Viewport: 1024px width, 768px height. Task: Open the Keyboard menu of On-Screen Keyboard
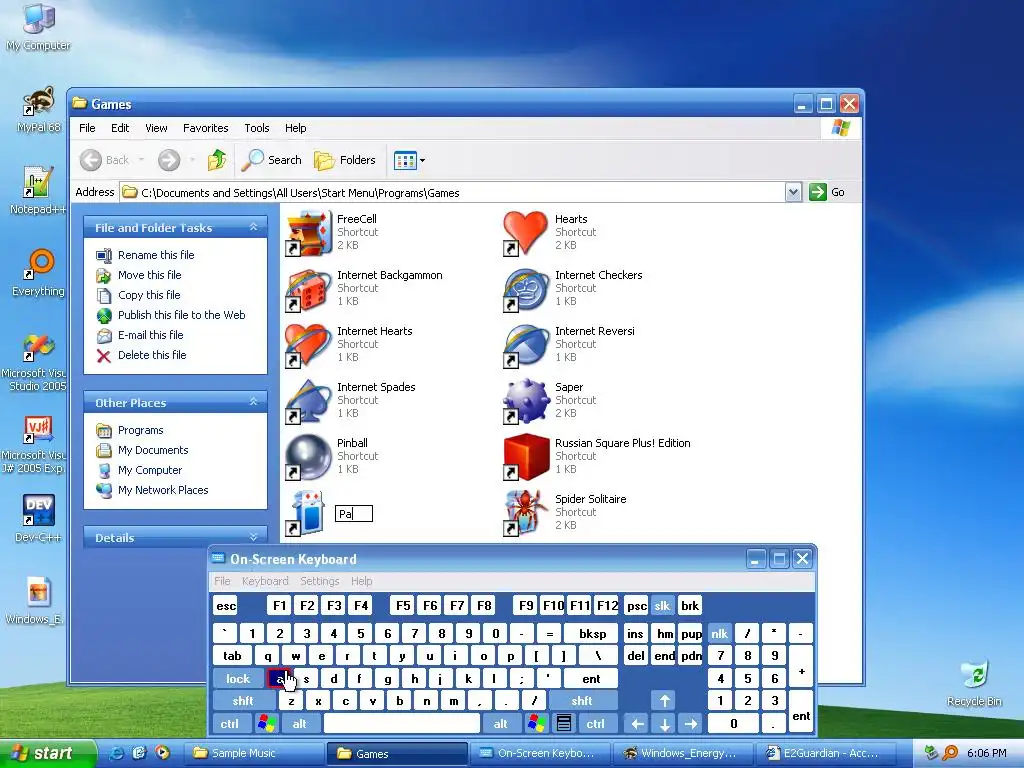coord(264,581)
